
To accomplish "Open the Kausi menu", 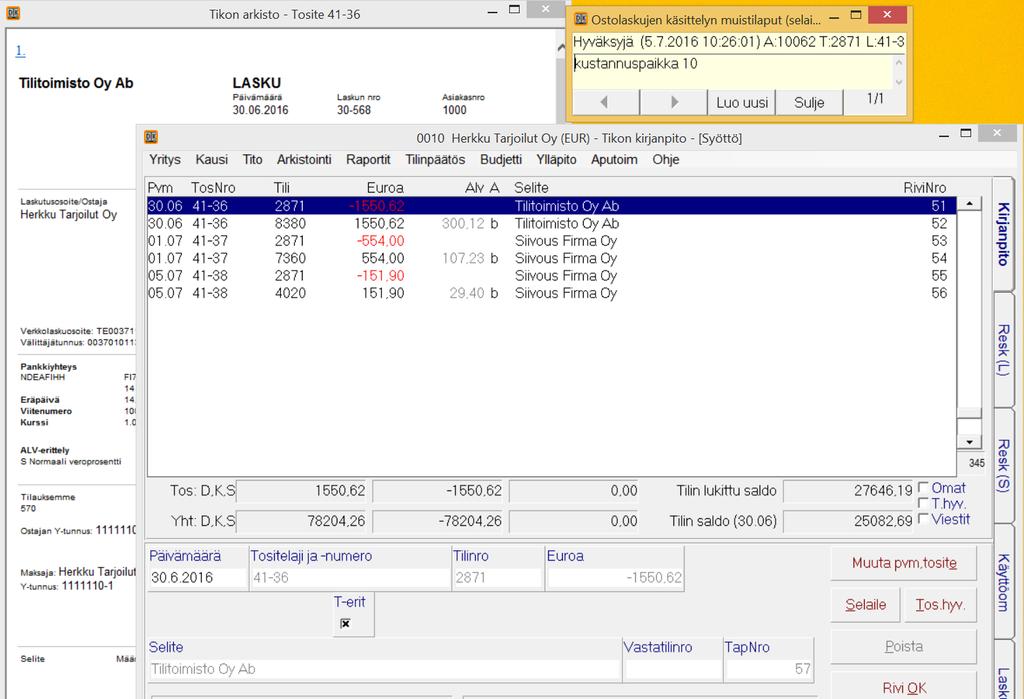I will pyautogui.click(x=212, y=159).
